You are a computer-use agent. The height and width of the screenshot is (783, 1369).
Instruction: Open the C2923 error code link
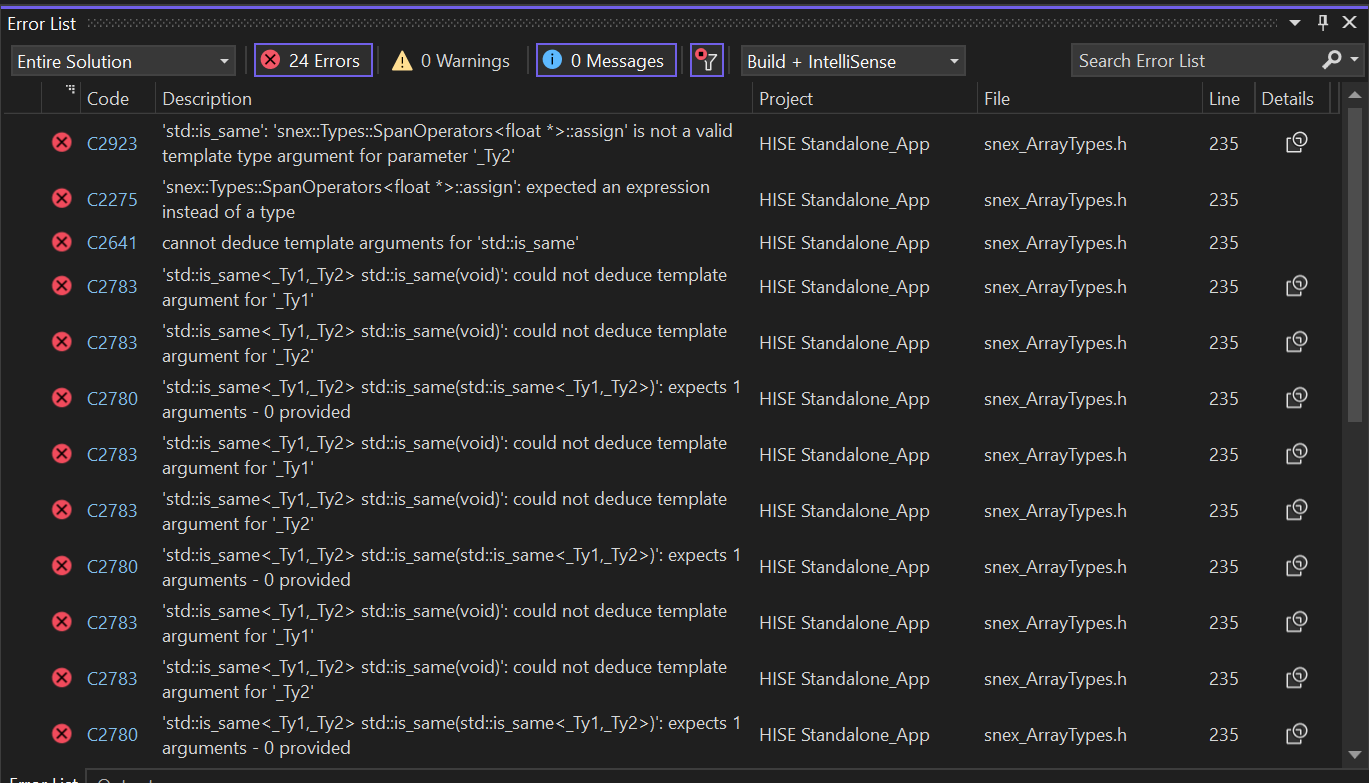point(112,143)
